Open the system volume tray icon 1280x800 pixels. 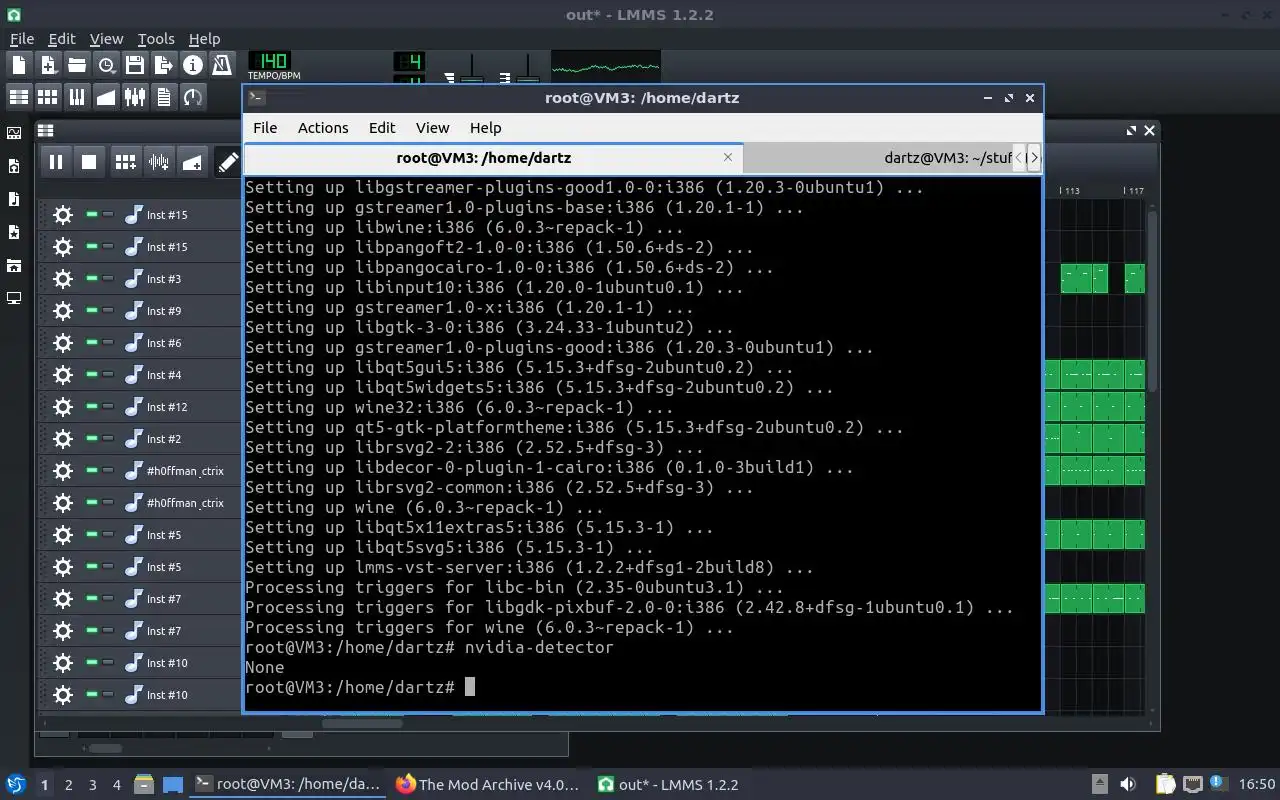1128,785
